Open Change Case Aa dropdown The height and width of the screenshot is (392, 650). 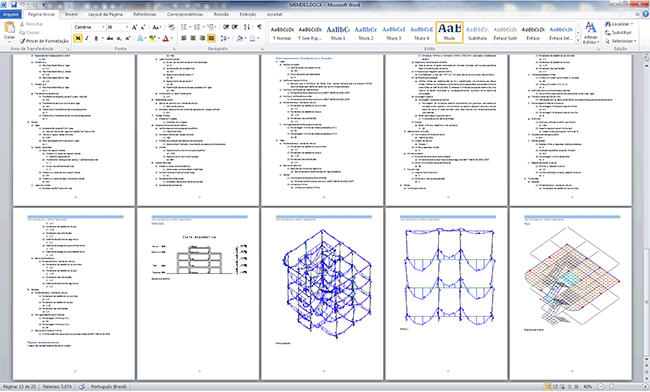[x=156, y=27]
